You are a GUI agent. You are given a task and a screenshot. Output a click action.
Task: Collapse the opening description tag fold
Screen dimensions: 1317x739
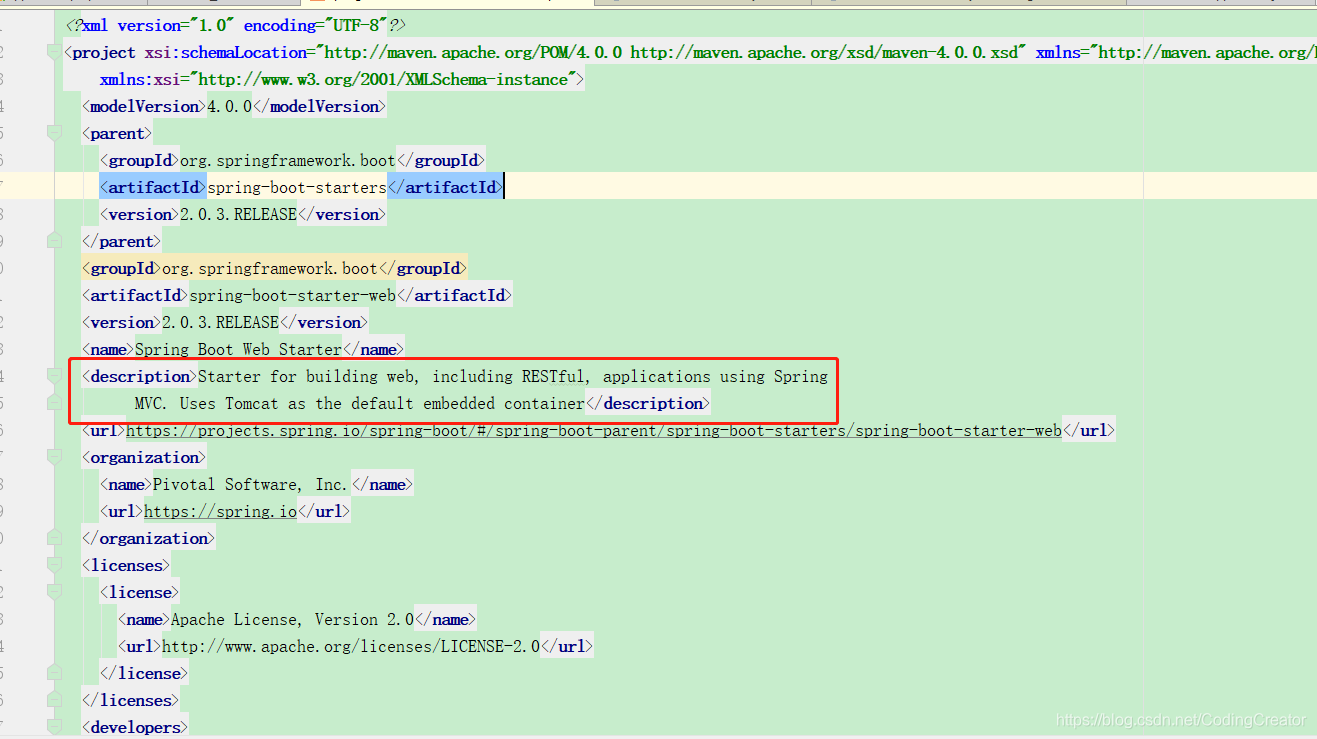[54, 376]
